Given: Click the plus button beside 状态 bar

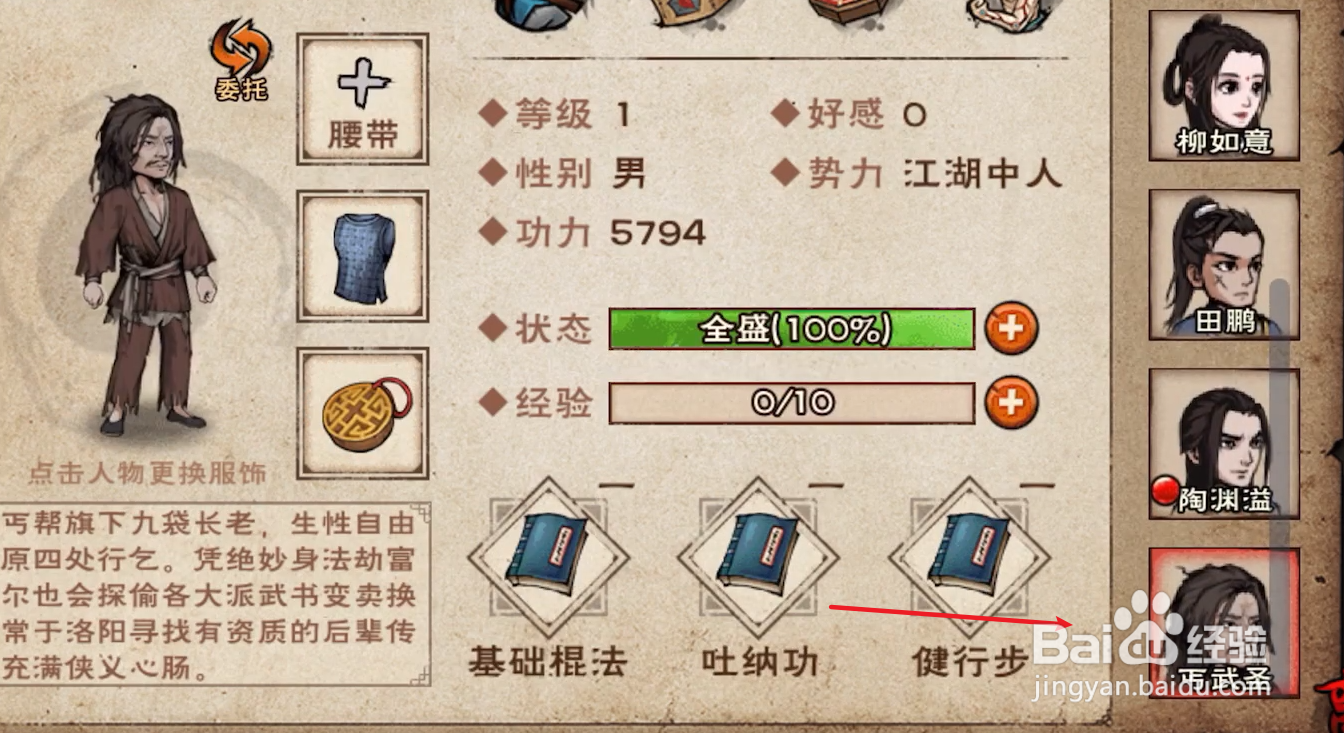Looking at the screenshot, I should coord(1011,329).
